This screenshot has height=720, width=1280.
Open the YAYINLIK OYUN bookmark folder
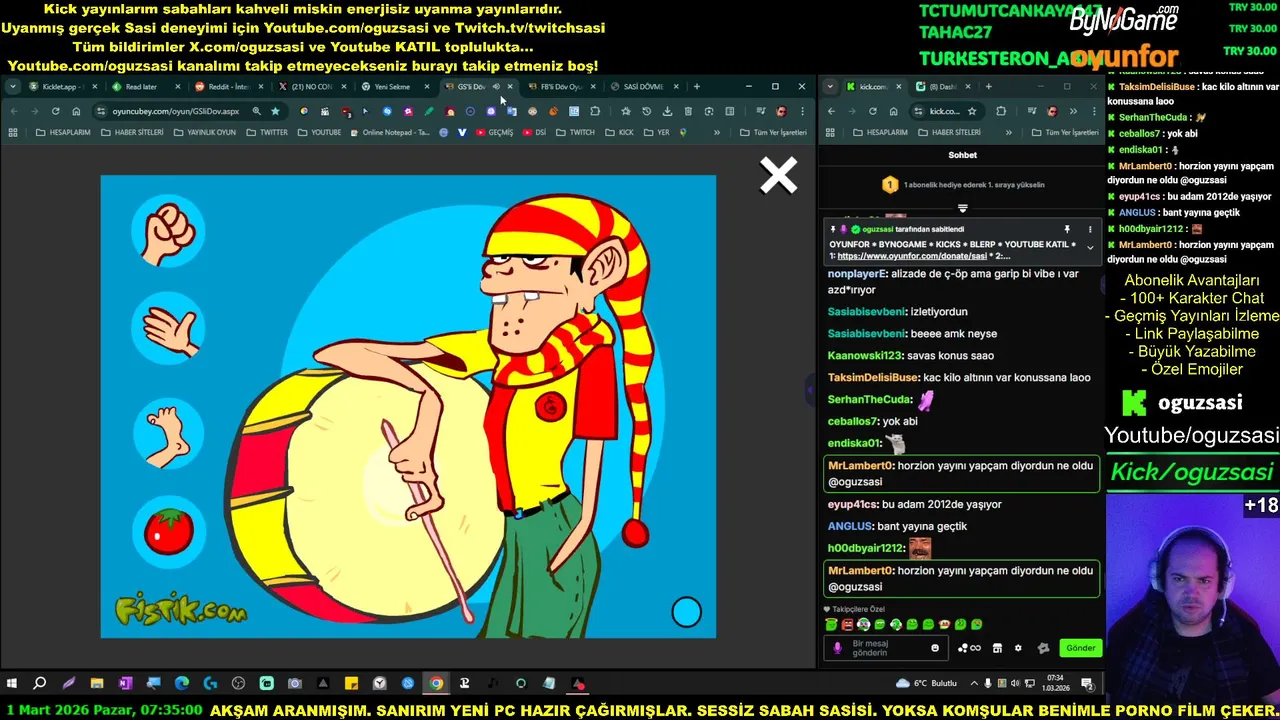click(205, 132)
